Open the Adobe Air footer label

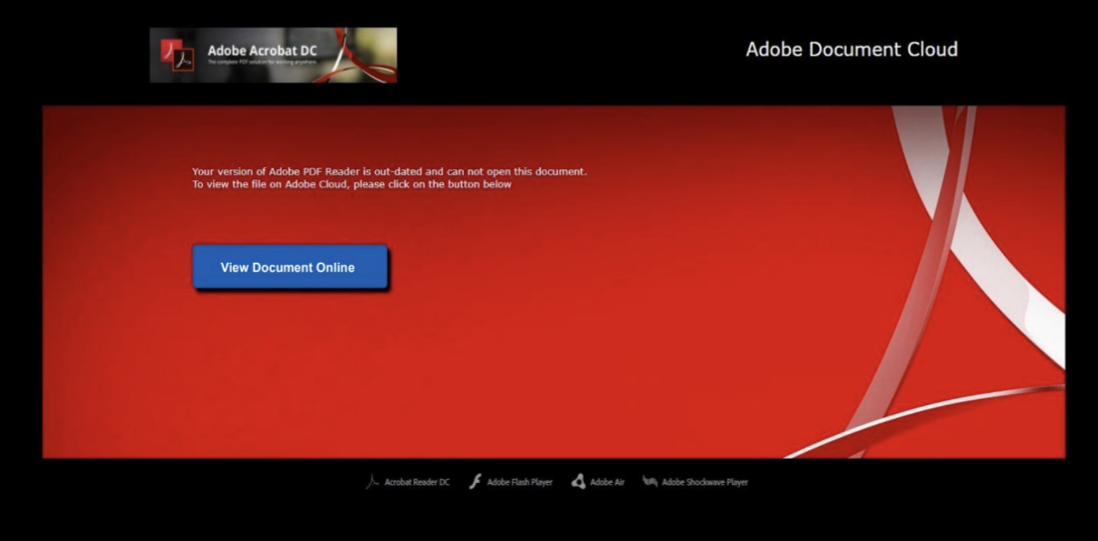click(x=607, y=482)
